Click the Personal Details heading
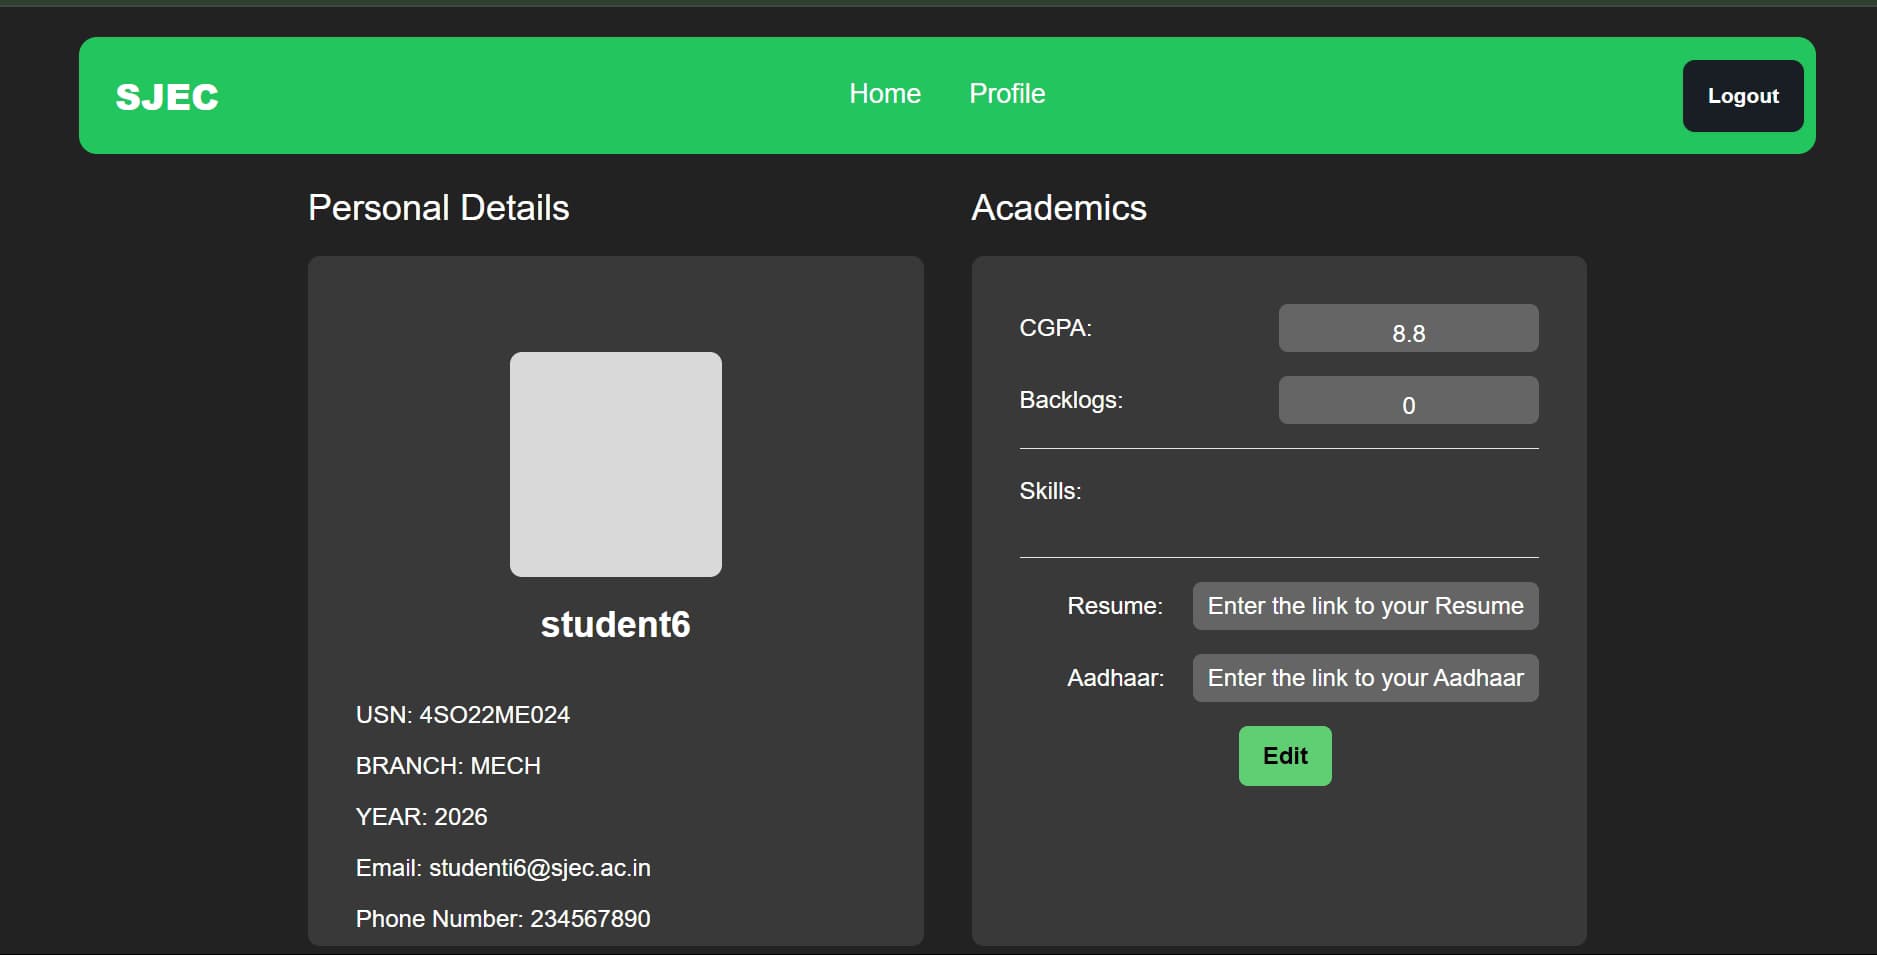The height and width of the screenshot is (955, 1877). 439,208
